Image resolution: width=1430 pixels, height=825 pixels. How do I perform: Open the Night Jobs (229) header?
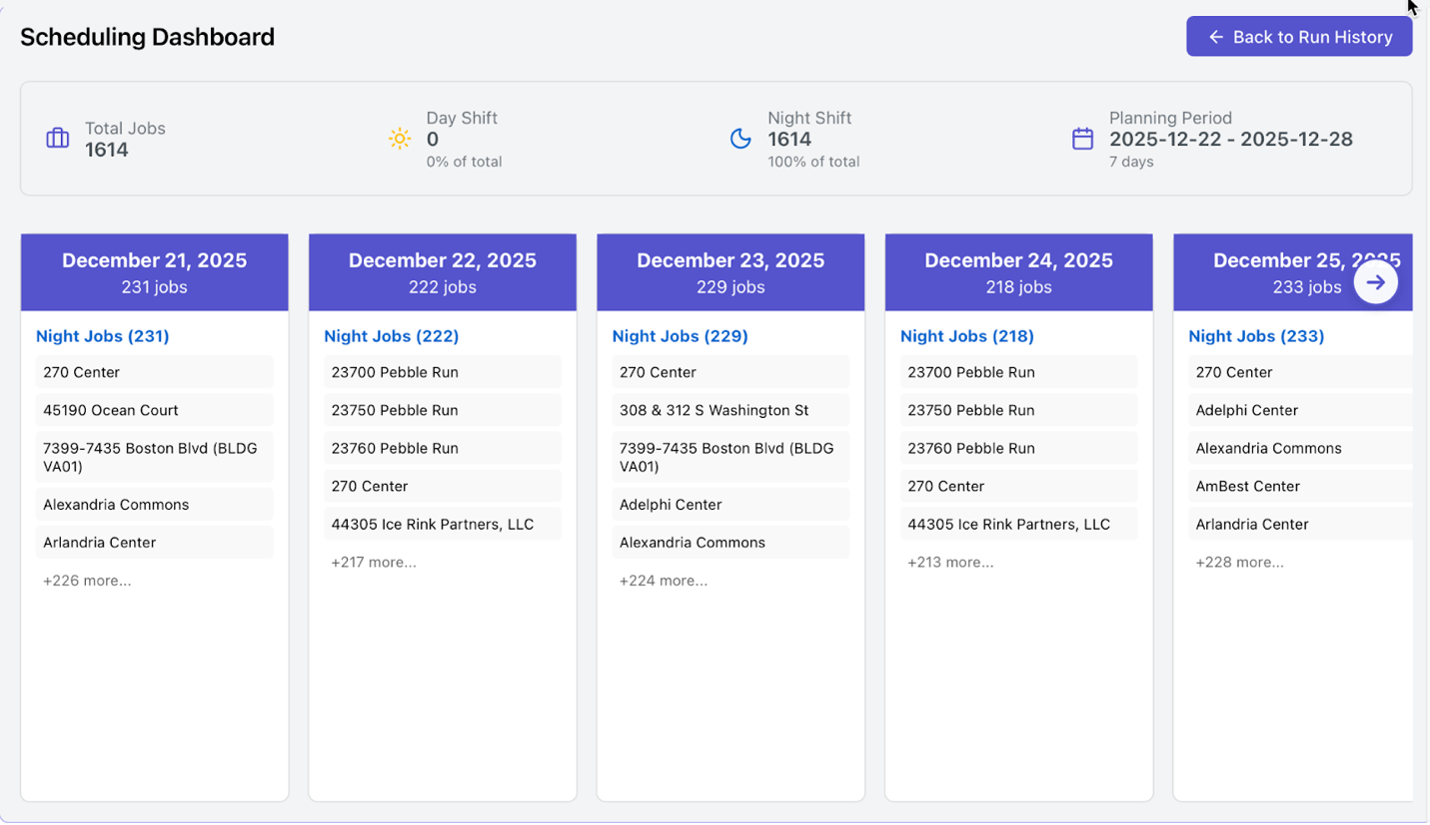679,336
